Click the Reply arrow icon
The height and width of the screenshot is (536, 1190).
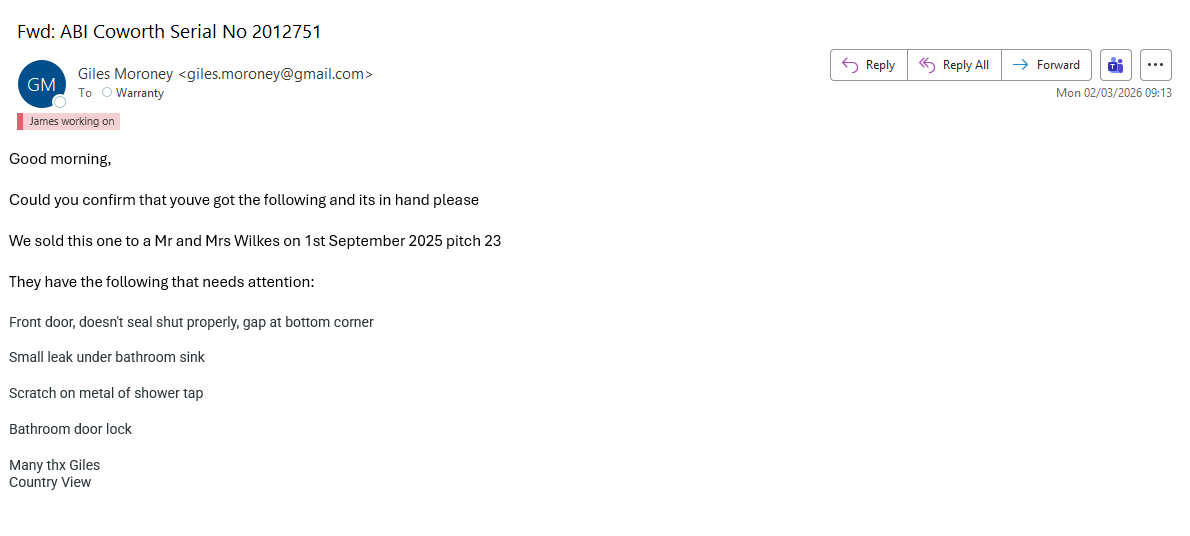point(850,65)
